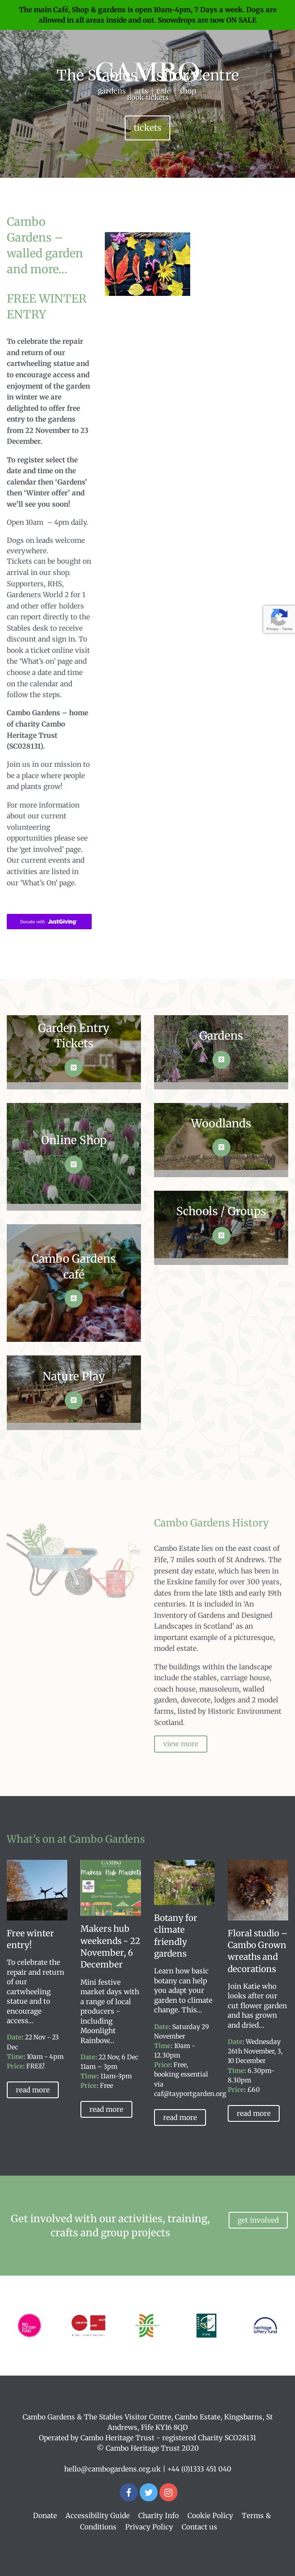This screenshot has width=295, height=2576.
Task: Click the tickets button in header
Action: [x=147, y=128]
